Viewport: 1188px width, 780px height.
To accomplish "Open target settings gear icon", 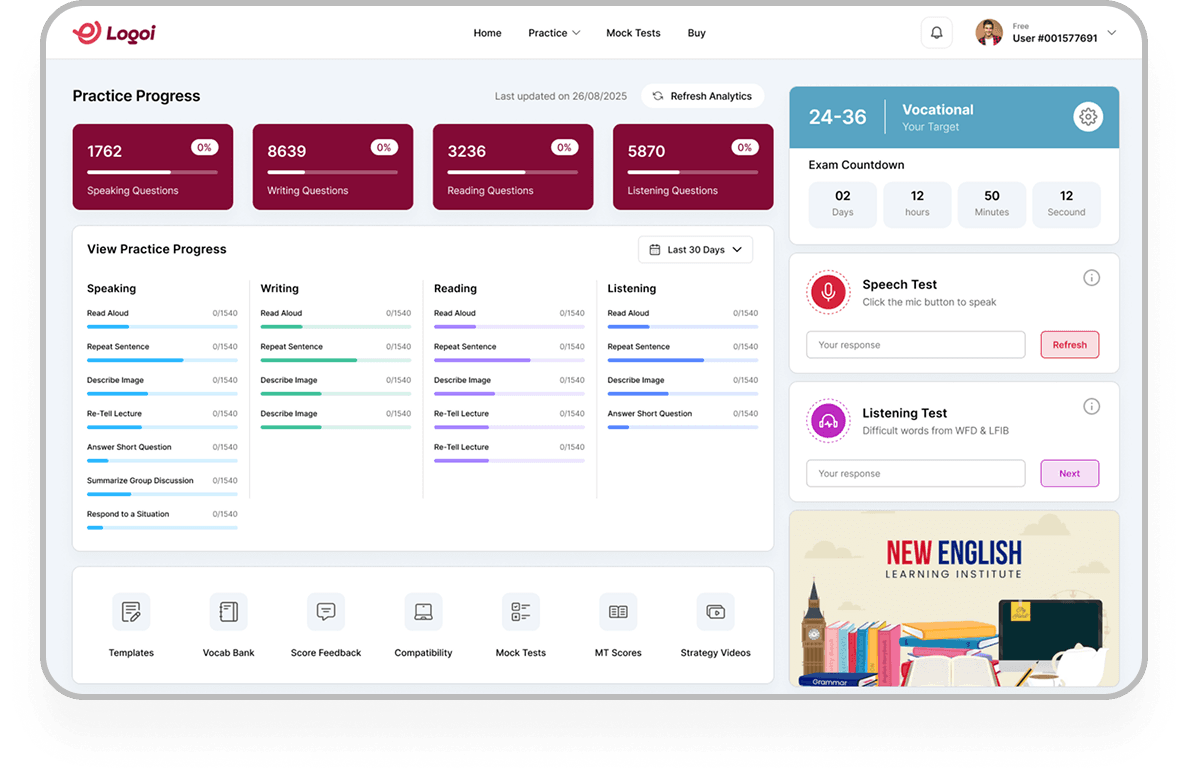I will (1088, 117).
